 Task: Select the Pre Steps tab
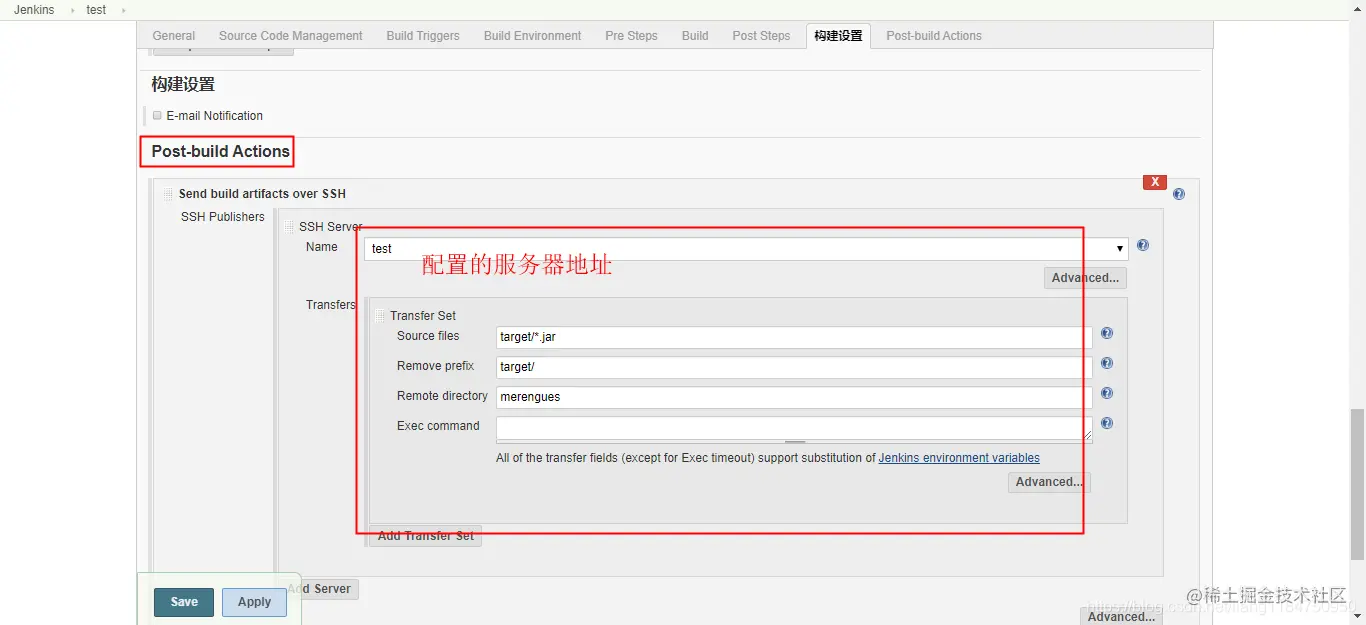[x=631, y=36]
